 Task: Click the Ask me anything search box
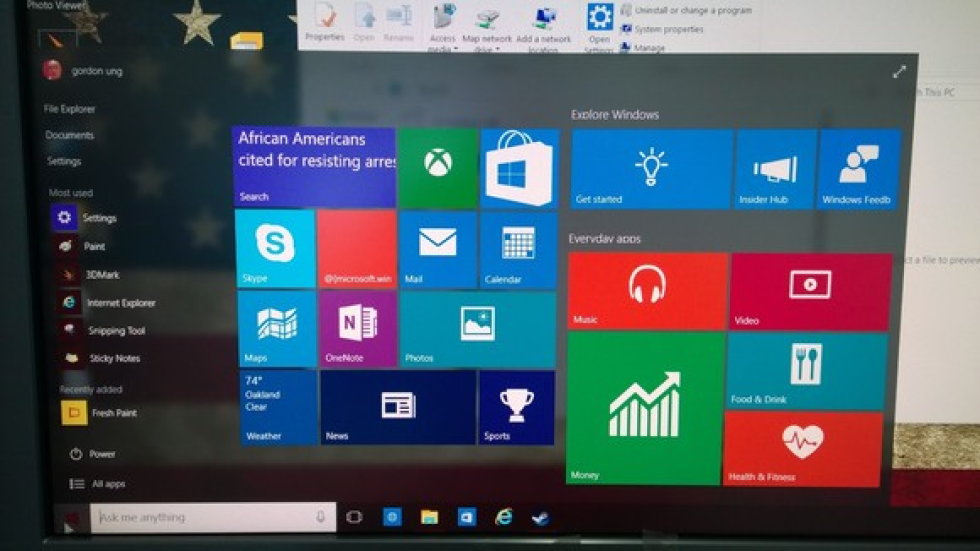[212, 517]
